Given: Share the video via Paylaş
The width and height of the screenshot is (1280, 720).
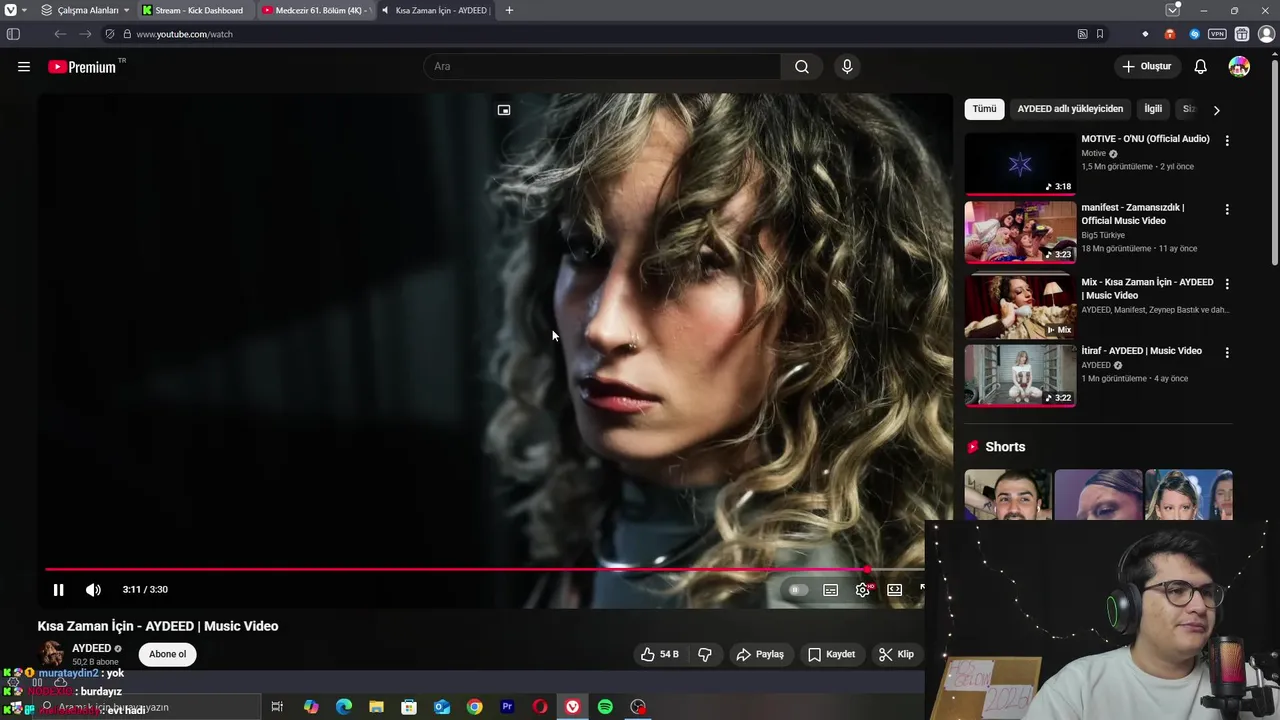Looking at the screenshot, I should point(760,654).
